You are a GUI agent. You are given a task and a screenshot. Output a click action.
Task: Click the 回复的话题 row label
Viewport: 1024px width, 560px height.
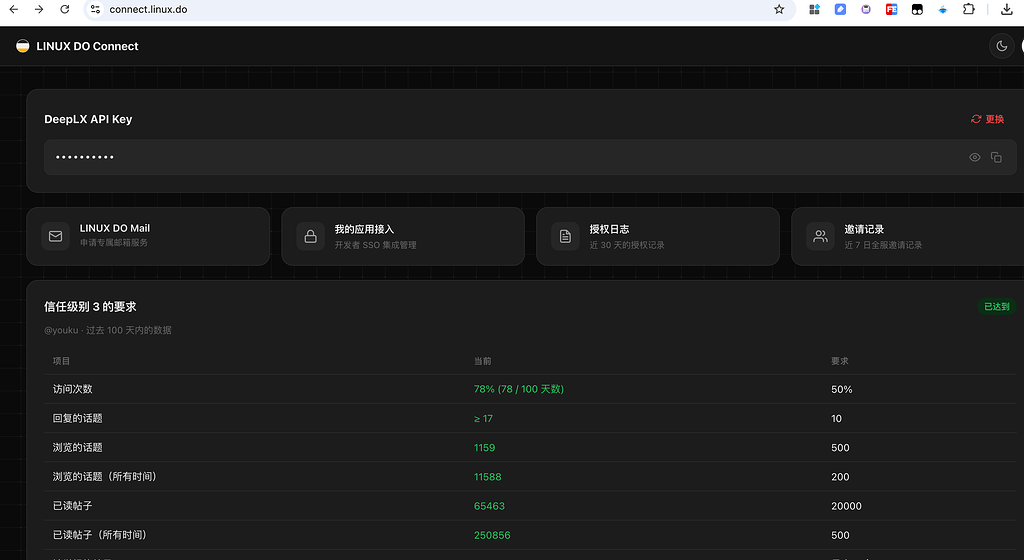[78, 418]
